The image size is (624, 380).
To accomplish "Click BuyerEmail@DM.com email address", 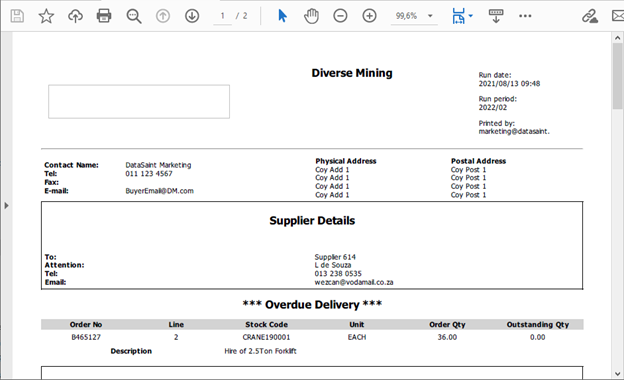I will [159, 191].
